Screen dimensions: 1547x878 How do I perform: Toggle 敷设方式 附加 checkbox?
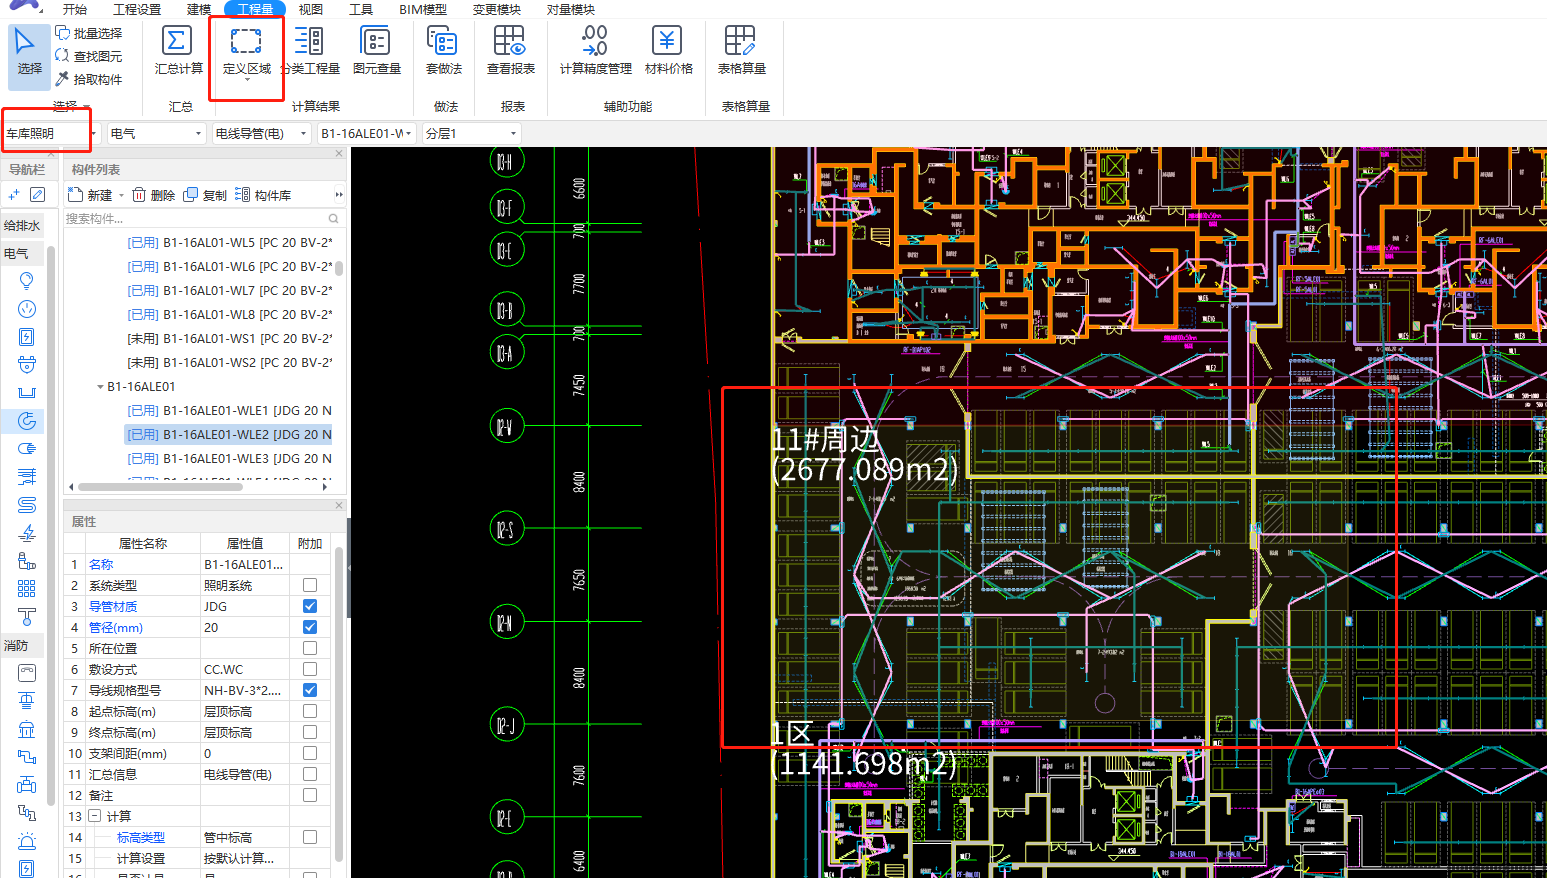(x=310, y=669)
